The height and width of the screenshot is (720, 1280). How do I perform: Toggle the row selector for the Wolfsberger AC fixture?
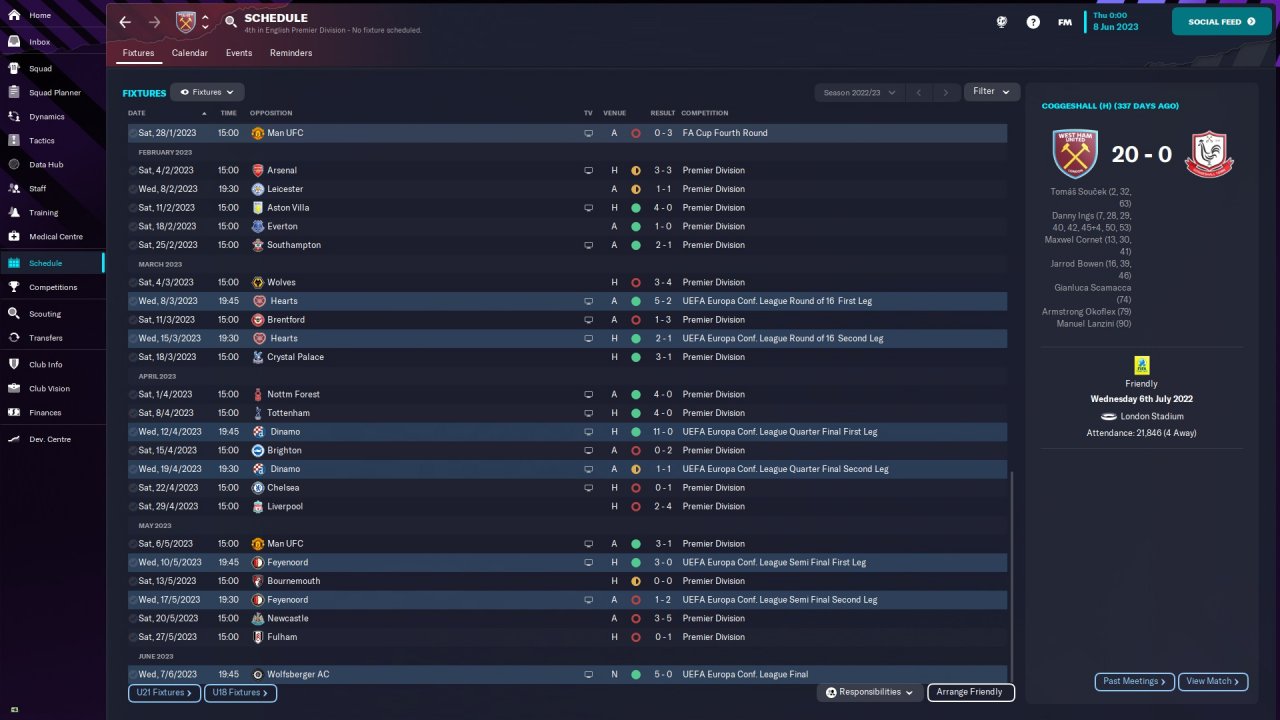pyautogui.click(x=133, y=675)
